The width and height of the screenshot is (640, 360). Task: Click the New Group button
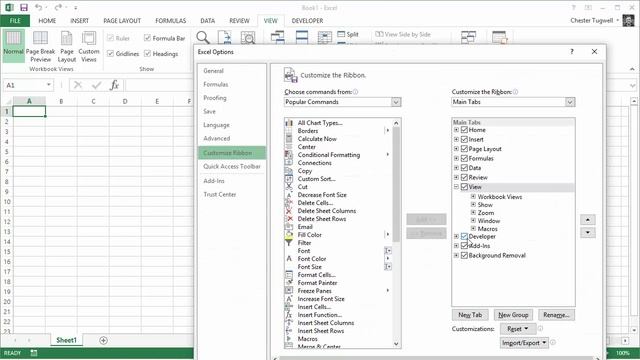(513, 315)
